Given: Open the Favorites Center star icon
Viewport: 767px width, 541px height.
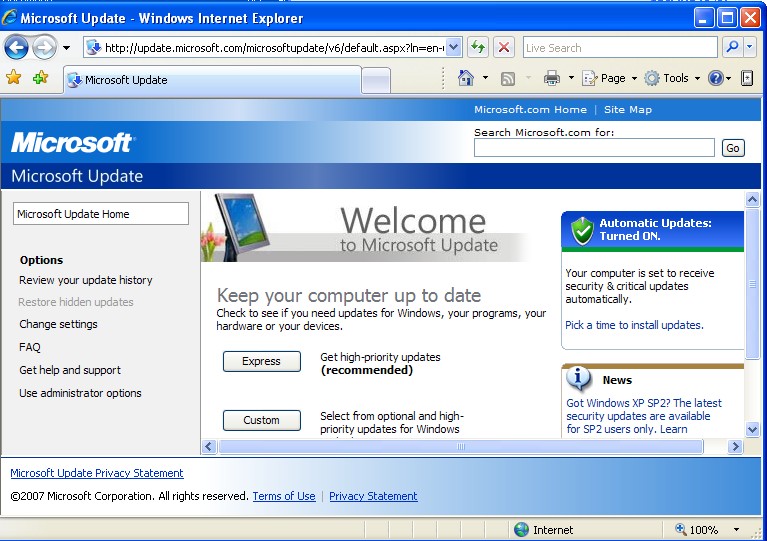Looking at the screenshot, I should tap(13, 77).
